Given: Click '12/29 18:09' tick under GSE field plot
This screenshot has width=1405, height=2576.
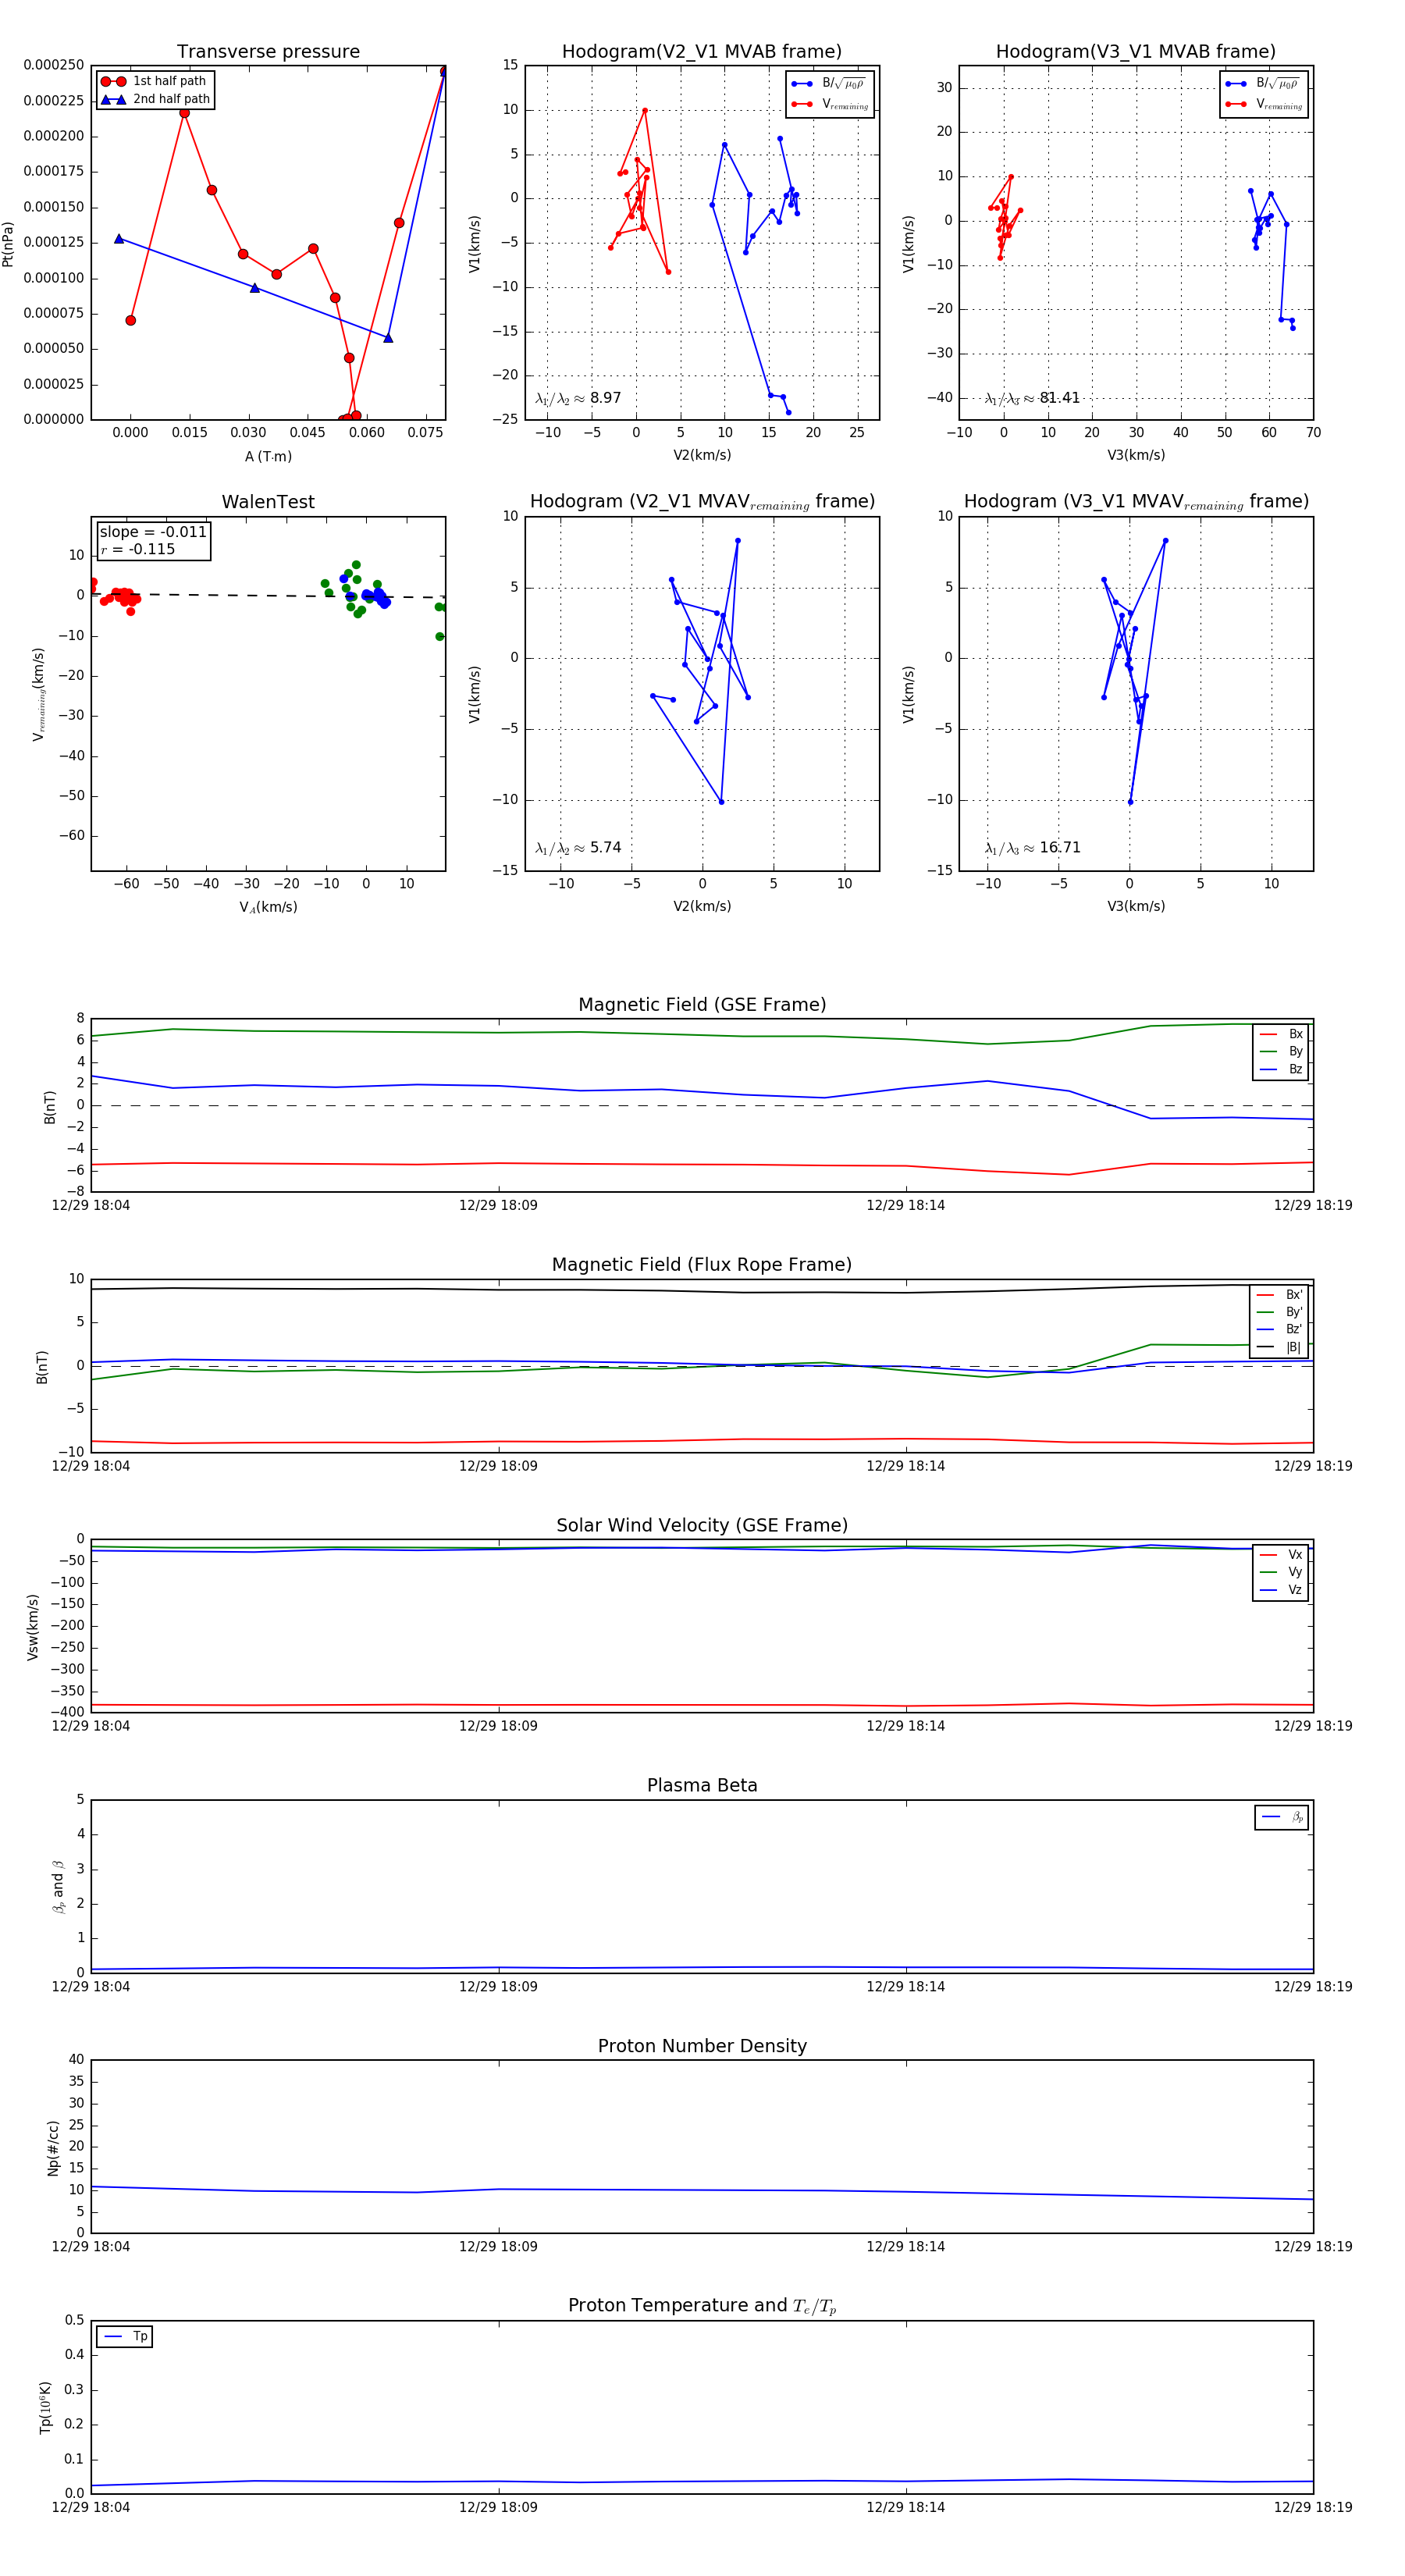Looking at the screenshot, I should click(x=498, y=1206).
